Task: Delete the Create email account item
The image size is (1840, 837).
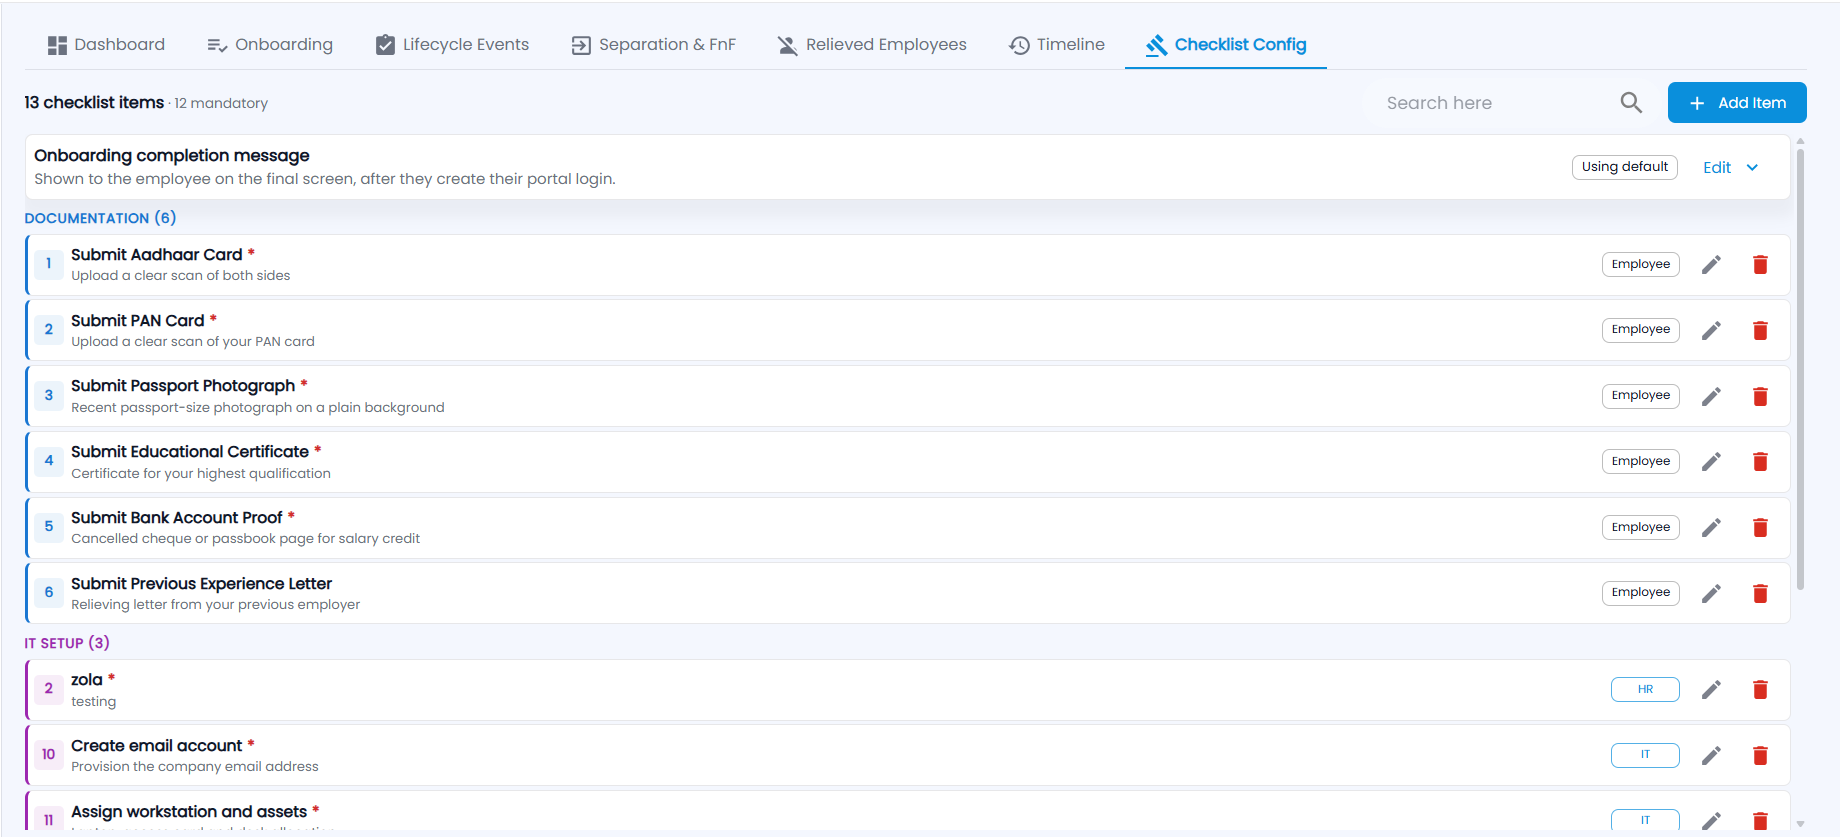Action: (x=1761, y=755)
